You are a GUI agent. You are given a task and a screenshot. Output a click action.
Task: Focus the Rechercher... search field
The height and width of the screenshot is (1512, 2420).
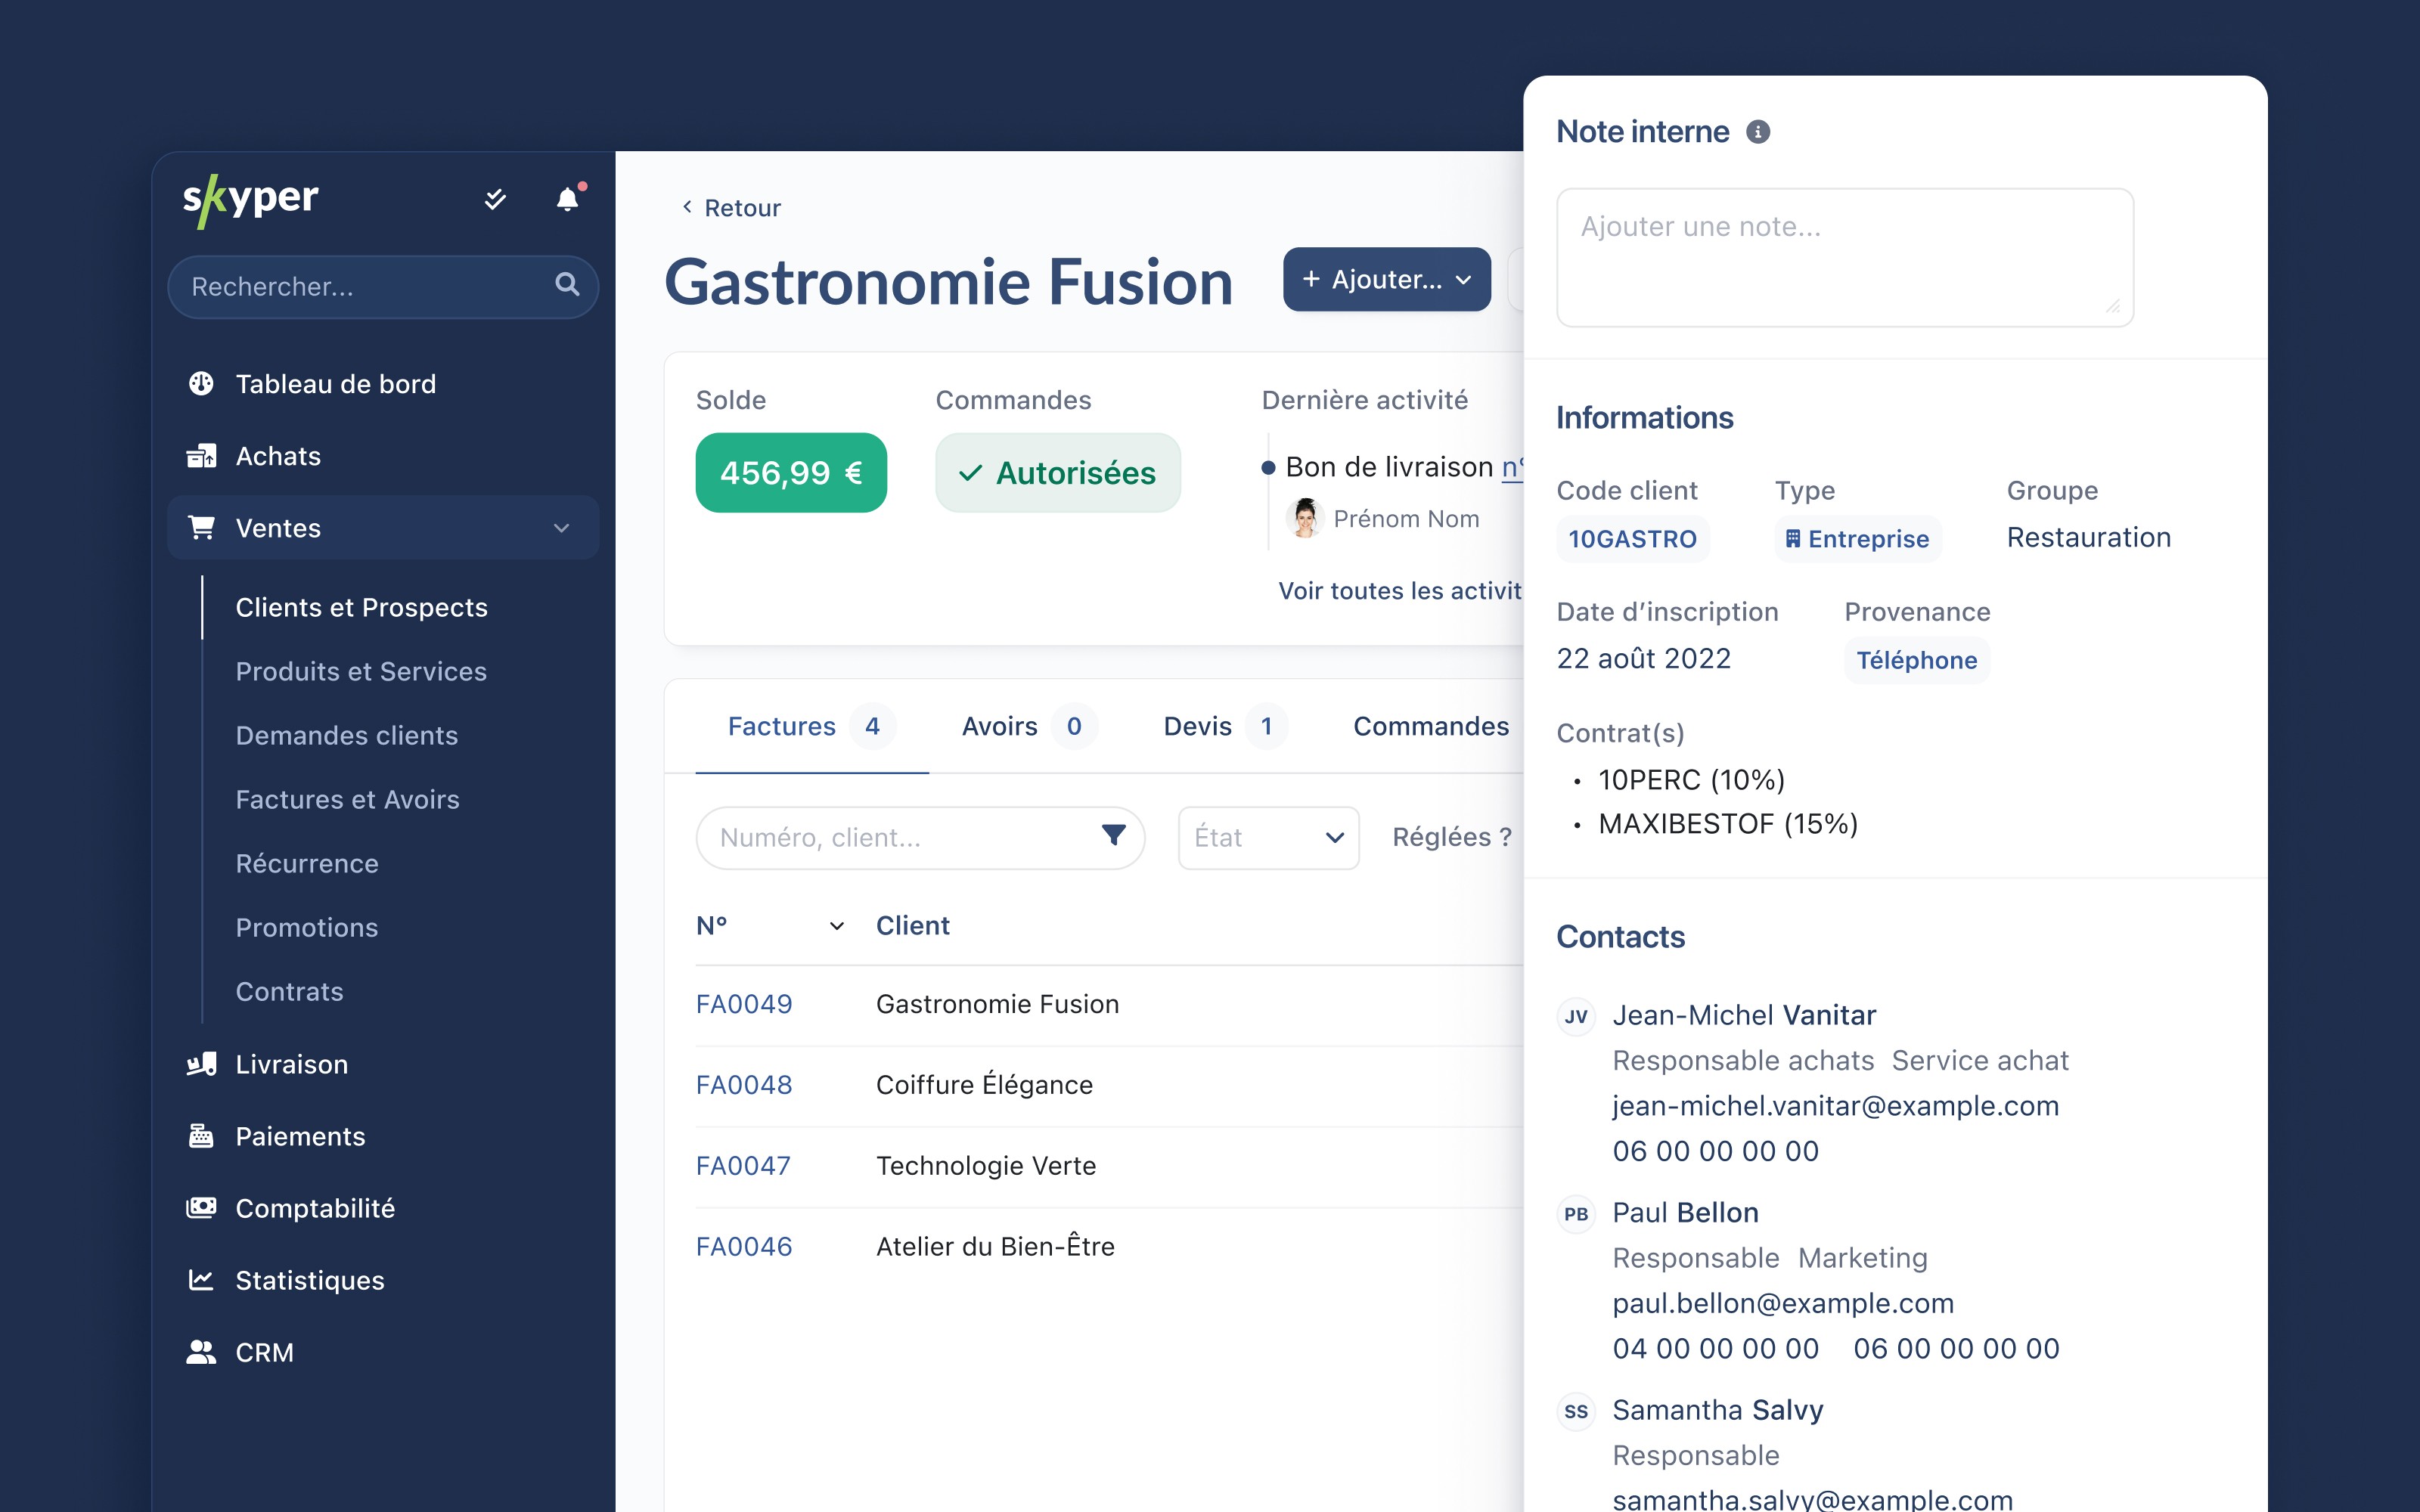(x=383, y=287)
